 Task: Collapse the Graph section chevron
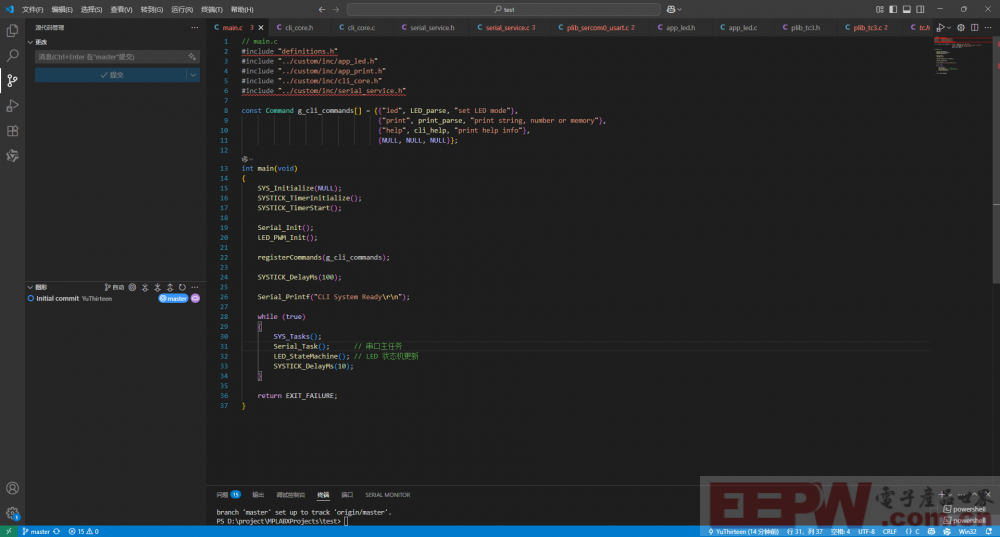click(x=30, y=288)
